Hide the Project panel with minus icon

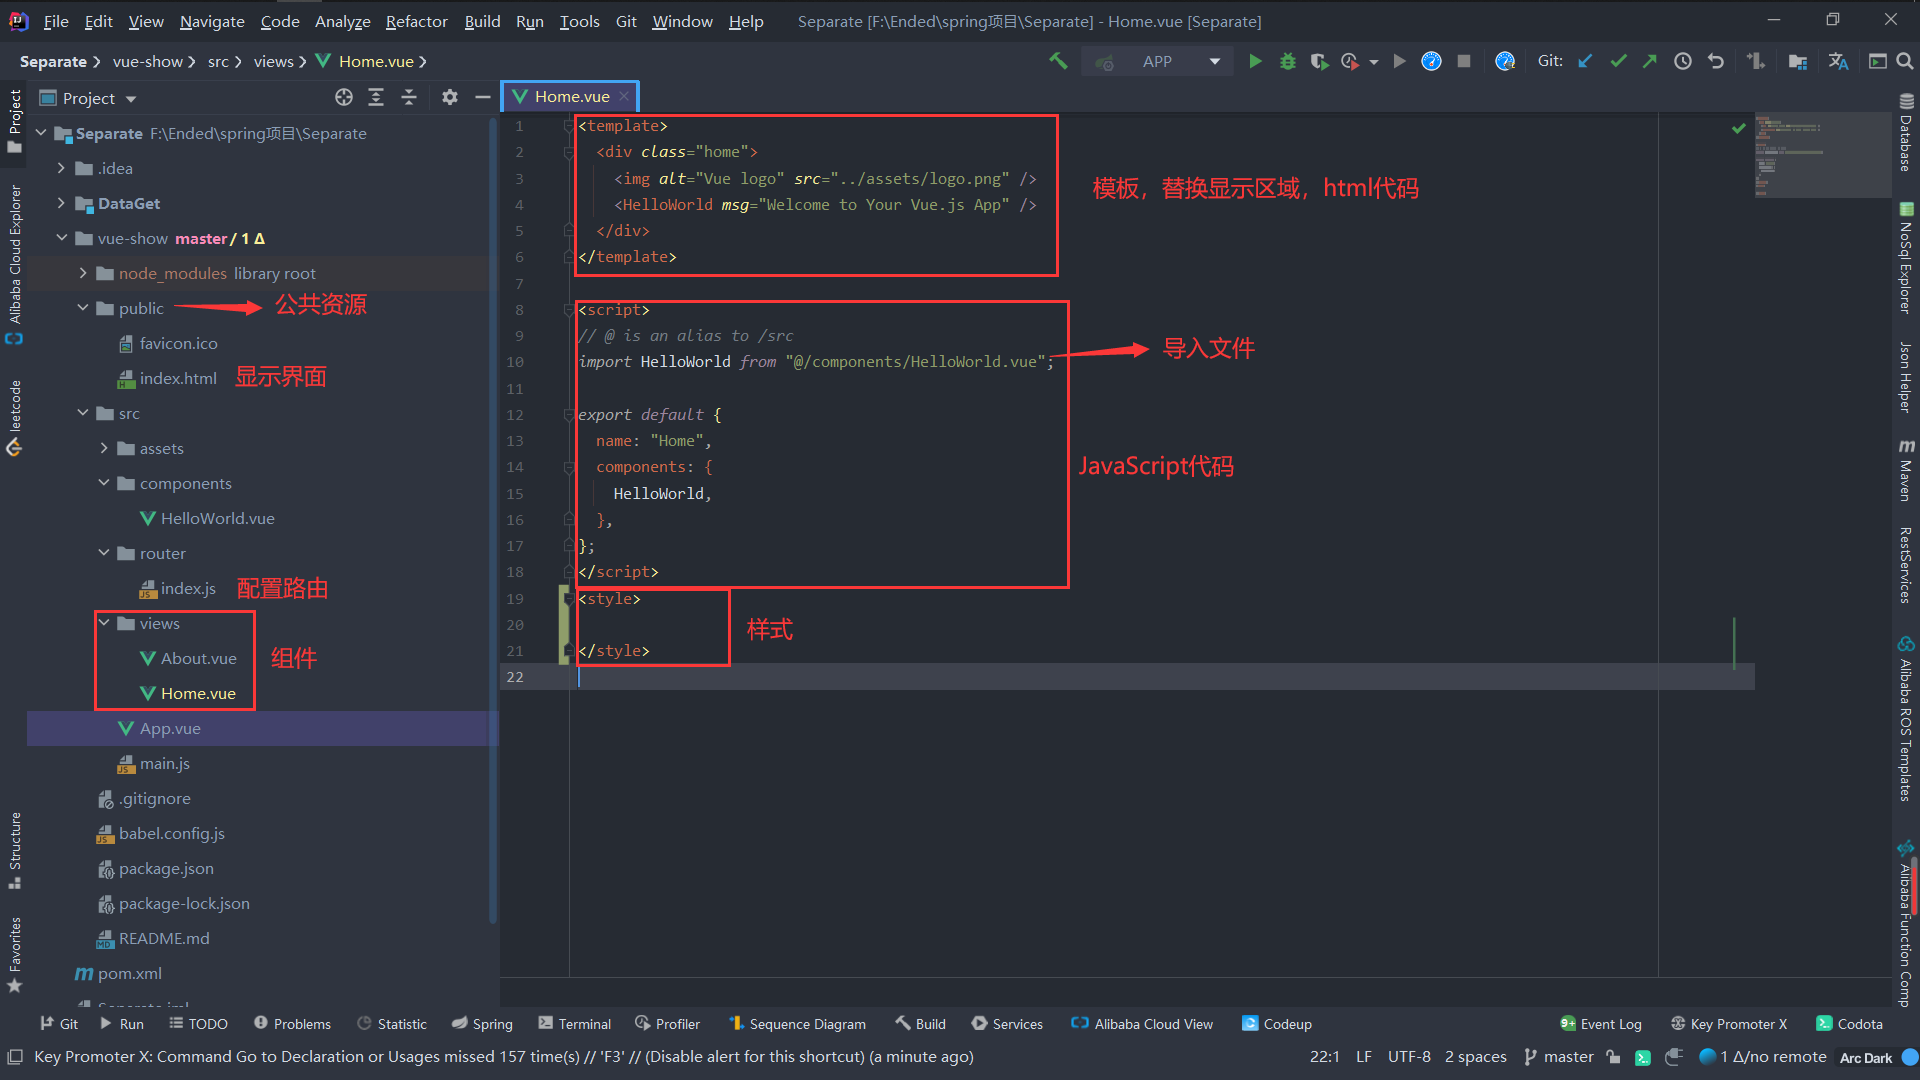(483, 97)
